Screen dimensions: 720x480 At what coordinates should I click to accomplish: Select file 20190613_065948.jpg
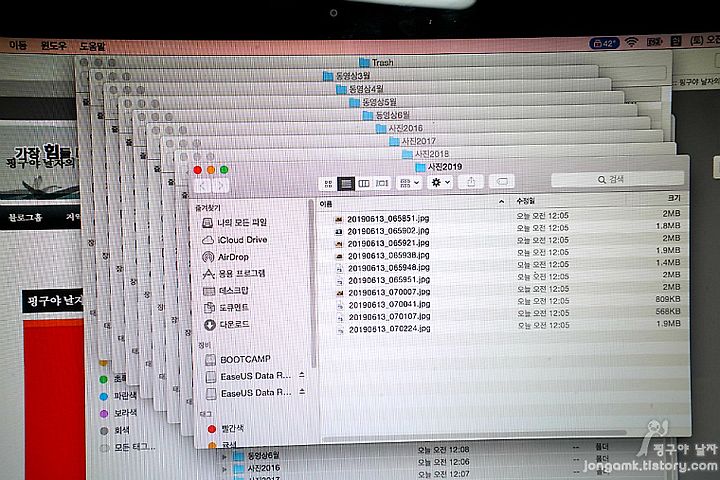[x=388, y=267]
